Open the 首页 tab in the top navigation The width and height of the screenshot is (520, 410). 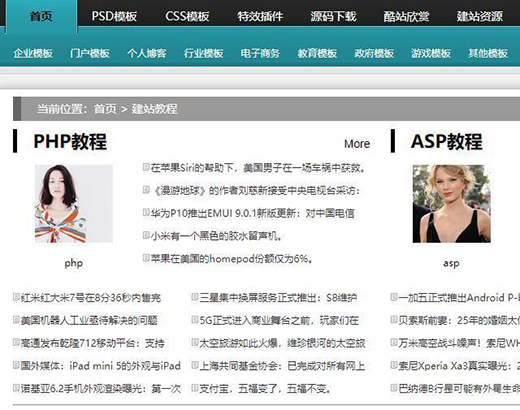coord(41,16)
